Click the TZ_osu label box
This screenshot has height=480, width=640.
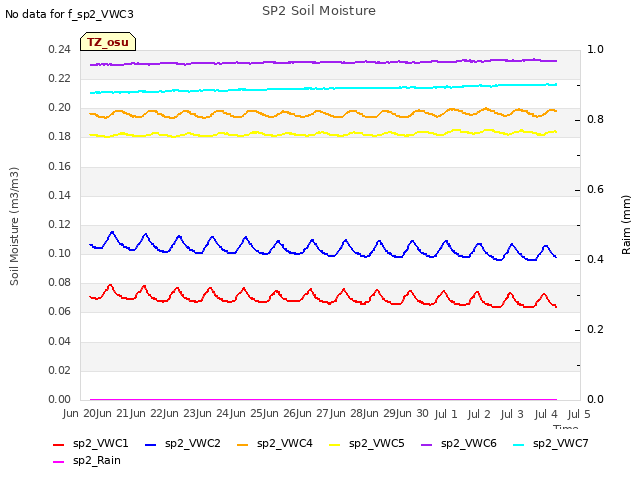pos(108,42)
